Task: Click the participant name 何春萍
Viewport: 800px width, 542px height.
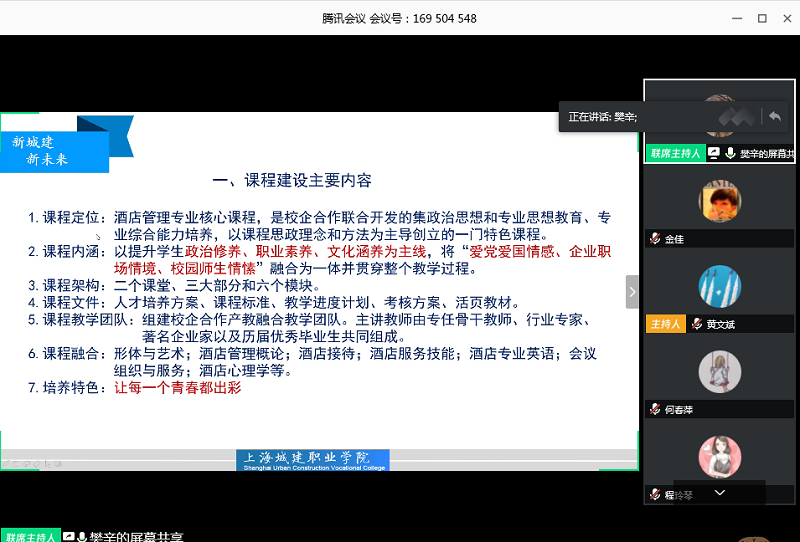Action: [679, 409]
